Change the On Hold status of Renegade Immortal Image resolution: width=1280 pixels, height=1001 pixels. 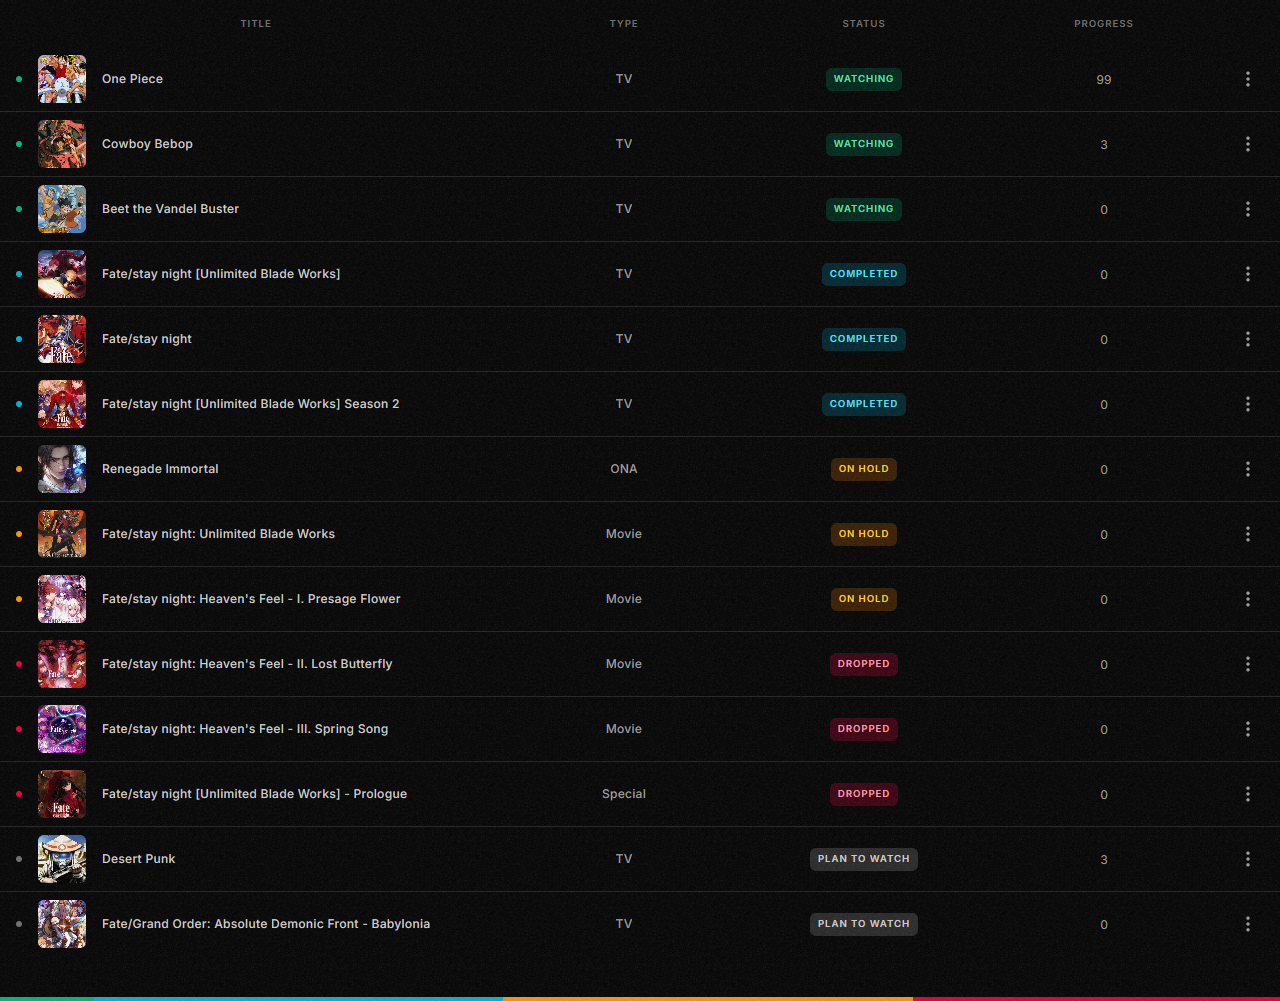click(x=863, y=469)
